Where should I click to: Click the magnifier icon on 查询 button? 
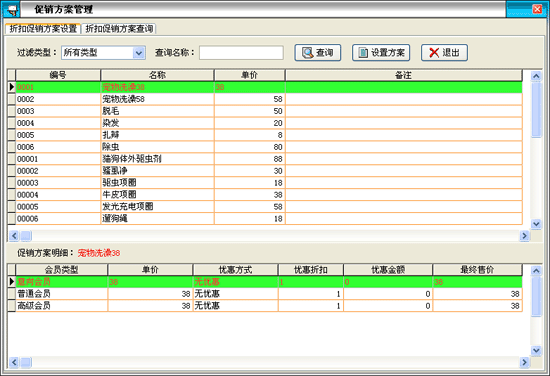[x=308, y=53]
